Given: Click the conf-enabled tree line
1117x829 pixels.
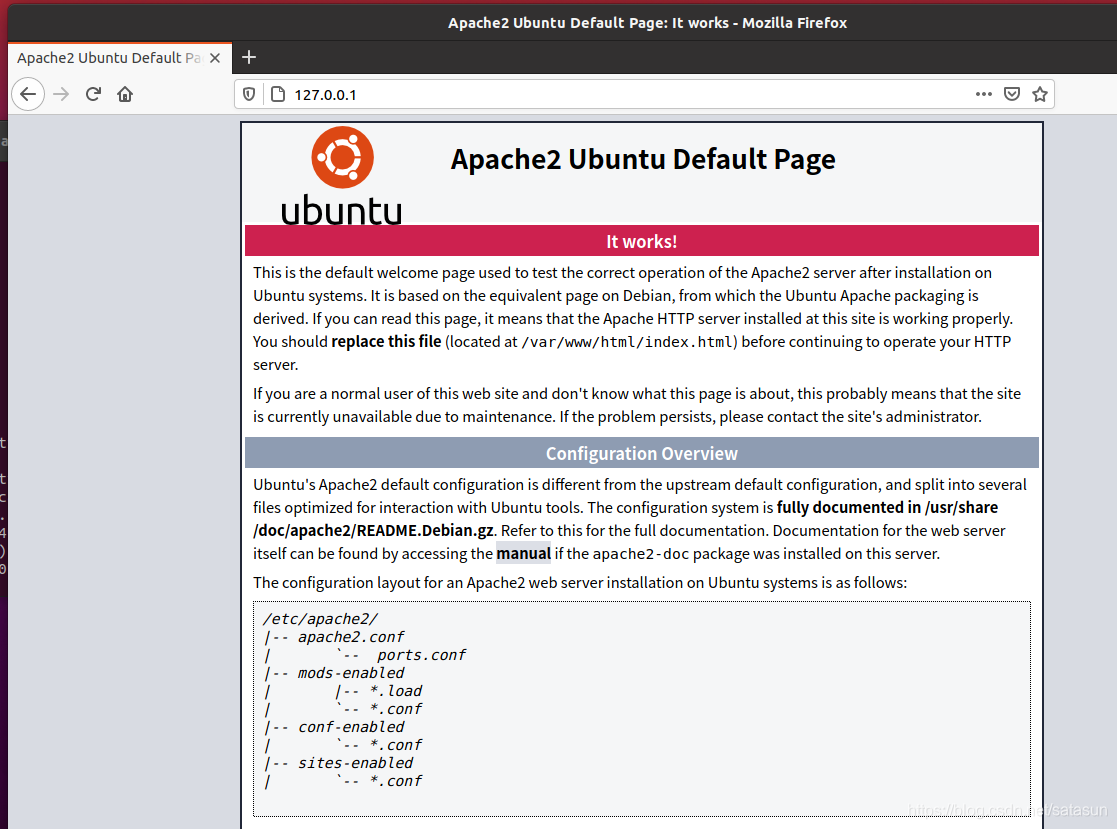Looking at the screenshot, I should [x=333, y=727].
